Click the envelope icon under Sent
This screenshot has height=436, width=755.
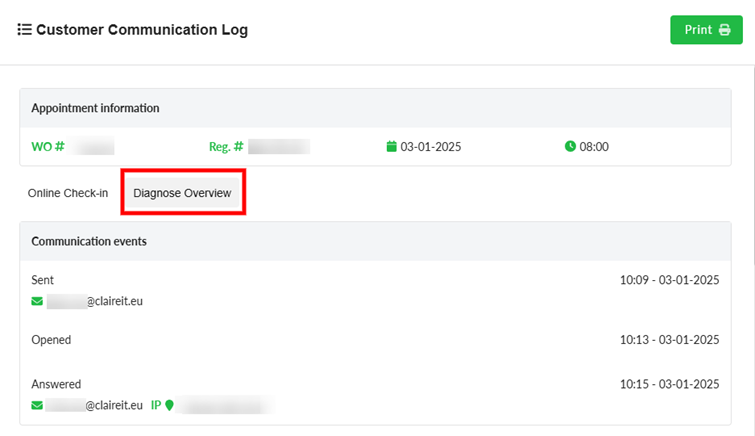pyautogui.click(x=37, y=301)
